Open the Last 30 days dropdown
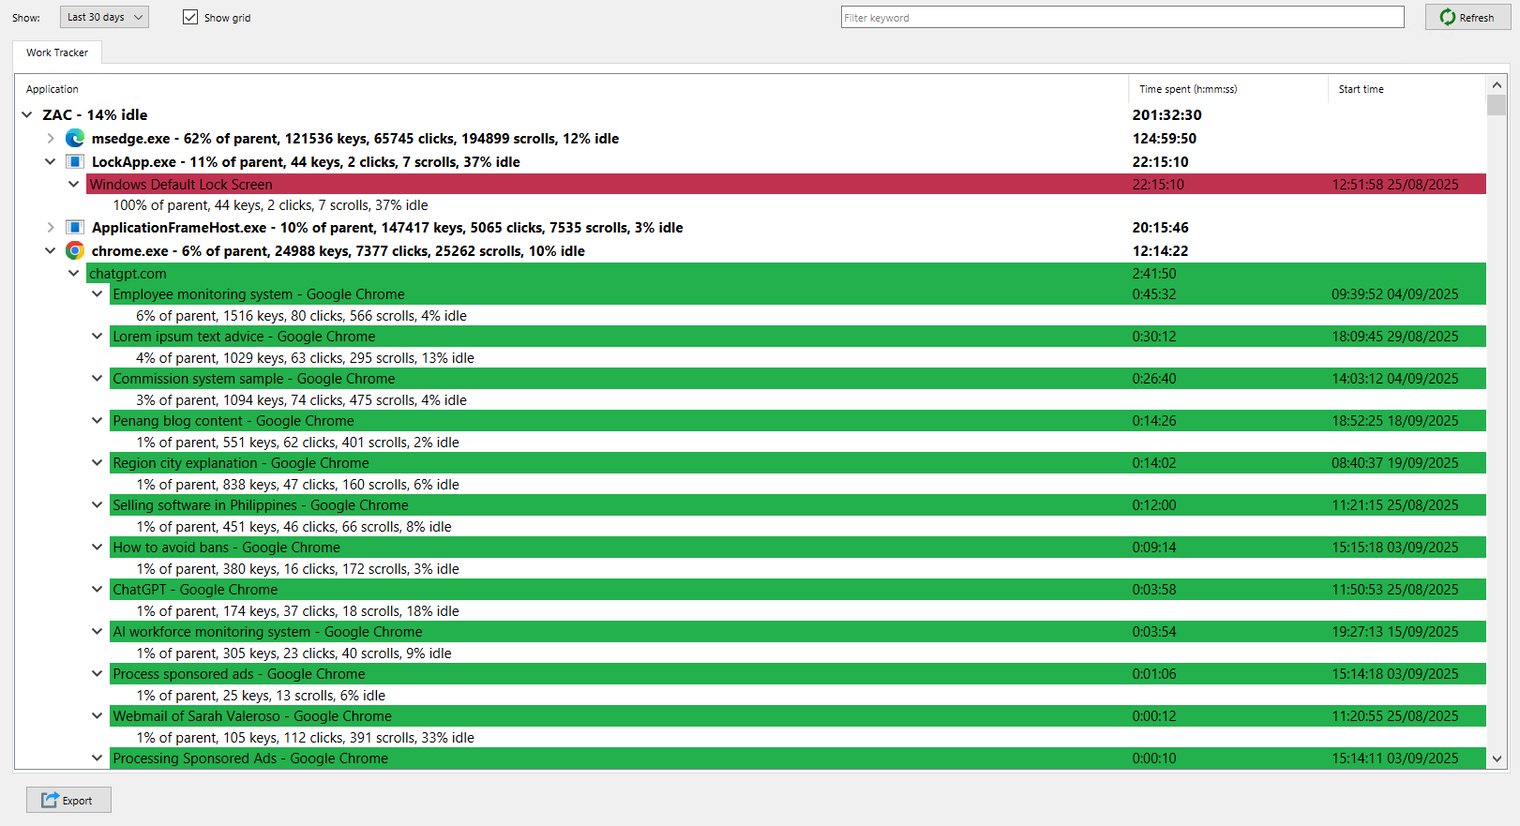Viewport: 1520px width, 826px height. (x=104, y=17)
